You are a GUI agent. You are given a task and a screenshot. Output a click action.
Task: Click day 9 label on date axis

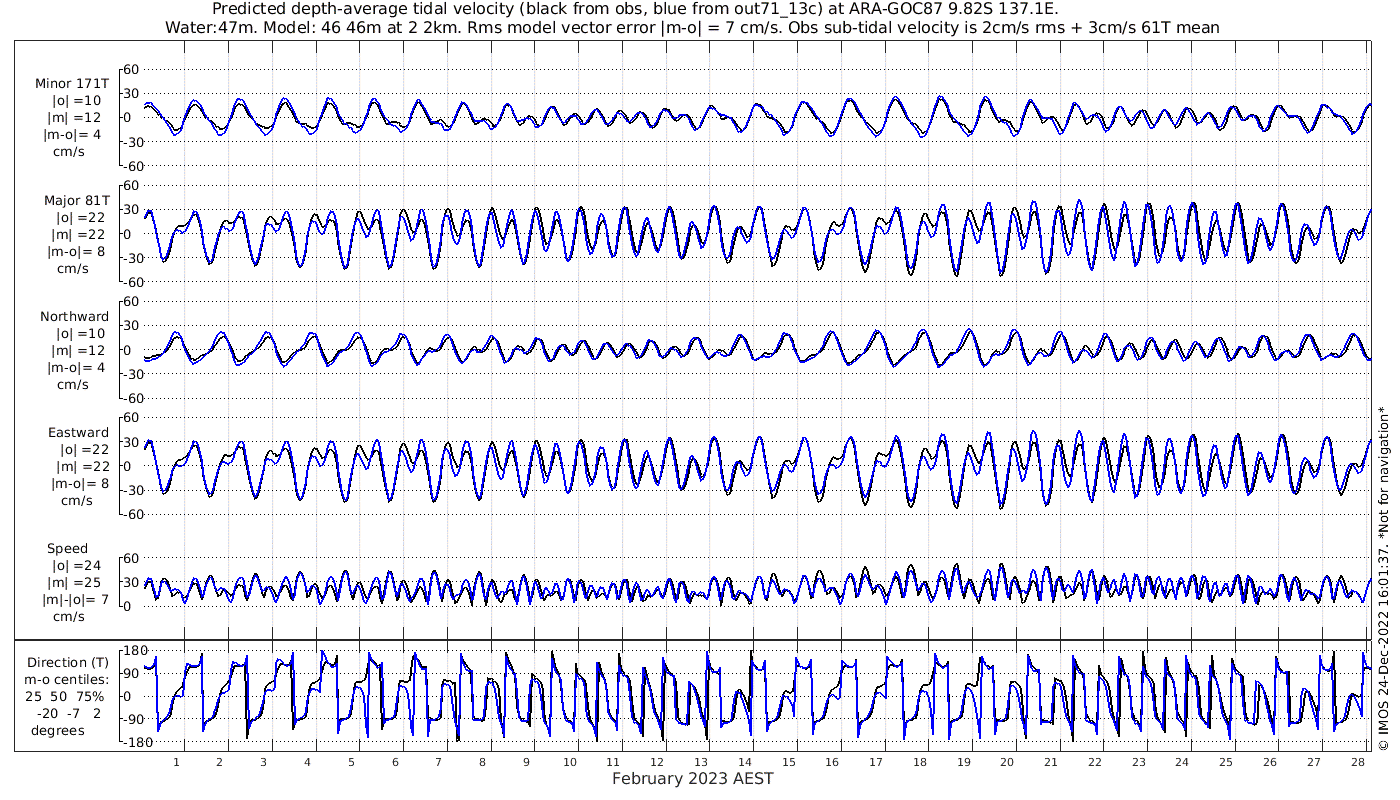pyautogui.click(x=526, y=761)
